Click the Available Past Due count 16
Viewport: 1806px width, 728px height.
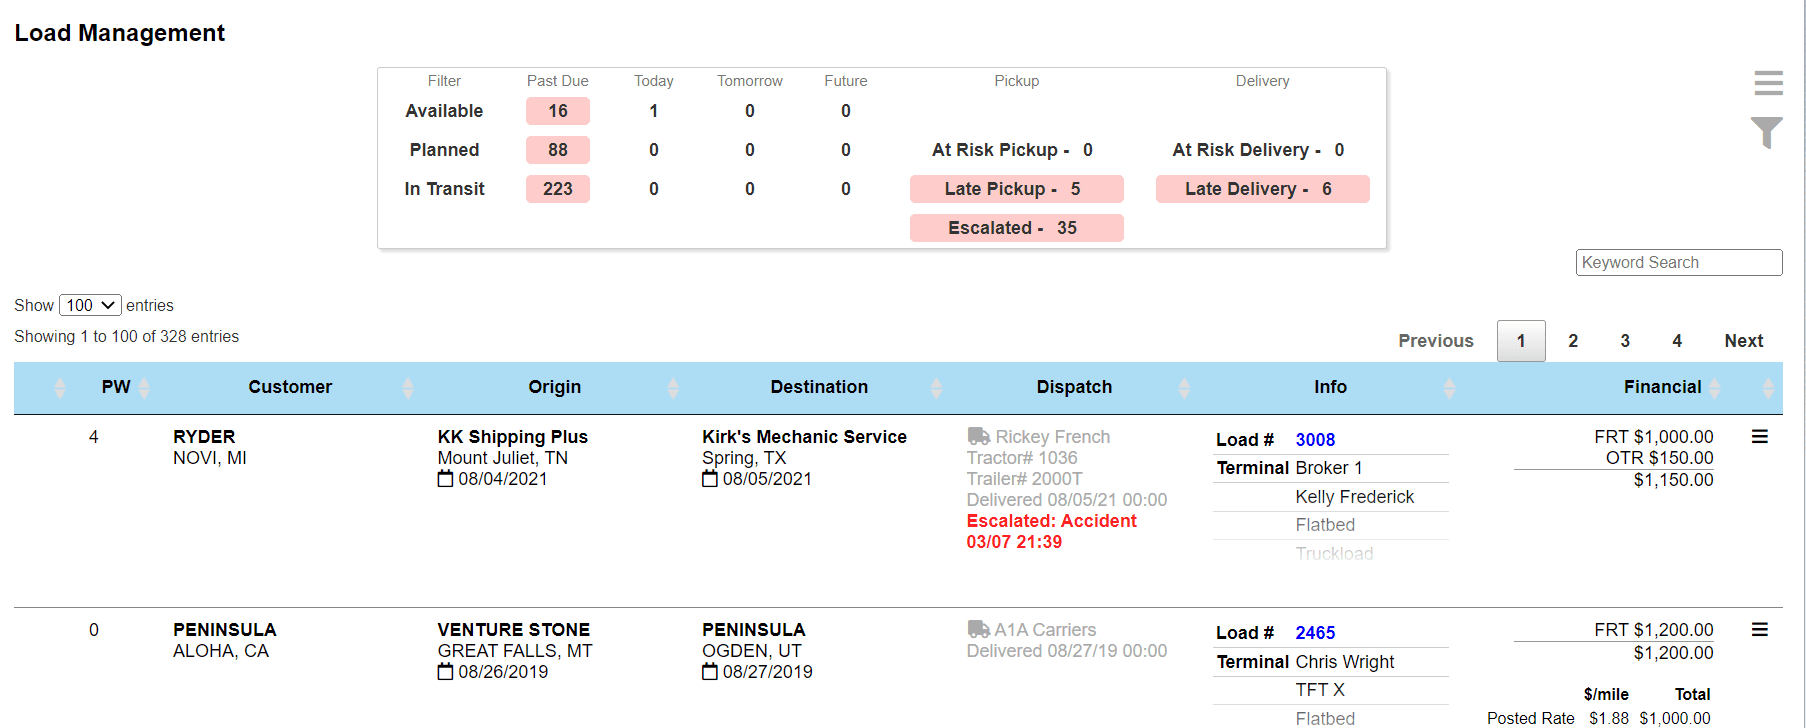point(558,111)
